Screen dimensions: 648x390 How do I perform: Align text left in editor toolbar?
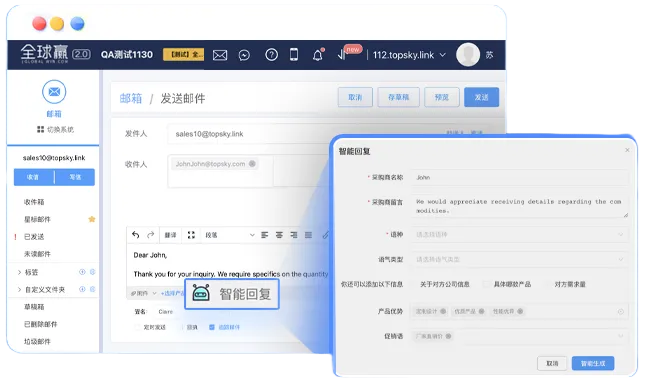pyautogui.click(x=264, y=235)
